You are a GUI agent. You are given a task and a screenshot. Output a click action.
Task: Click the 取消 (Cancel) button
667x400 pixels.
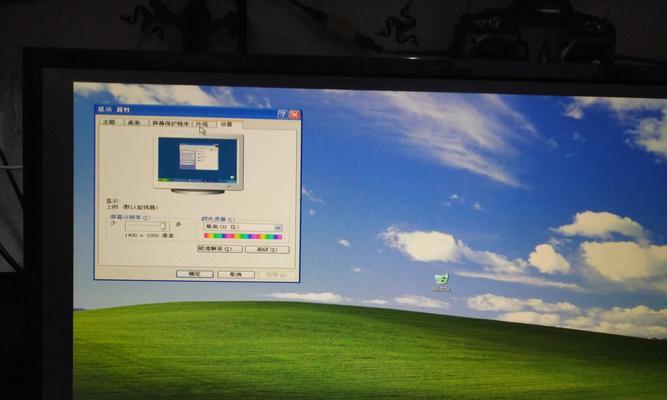pos(236,274)
